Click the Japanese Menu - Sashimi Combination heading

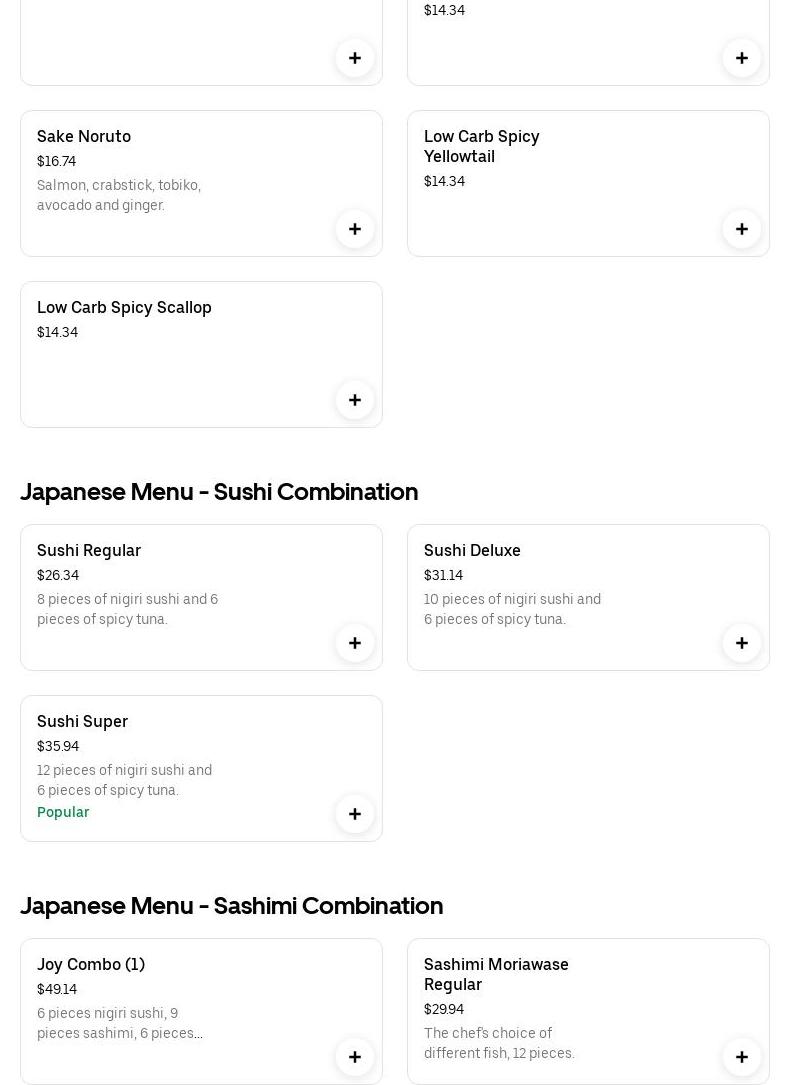[x=231, y=905]
